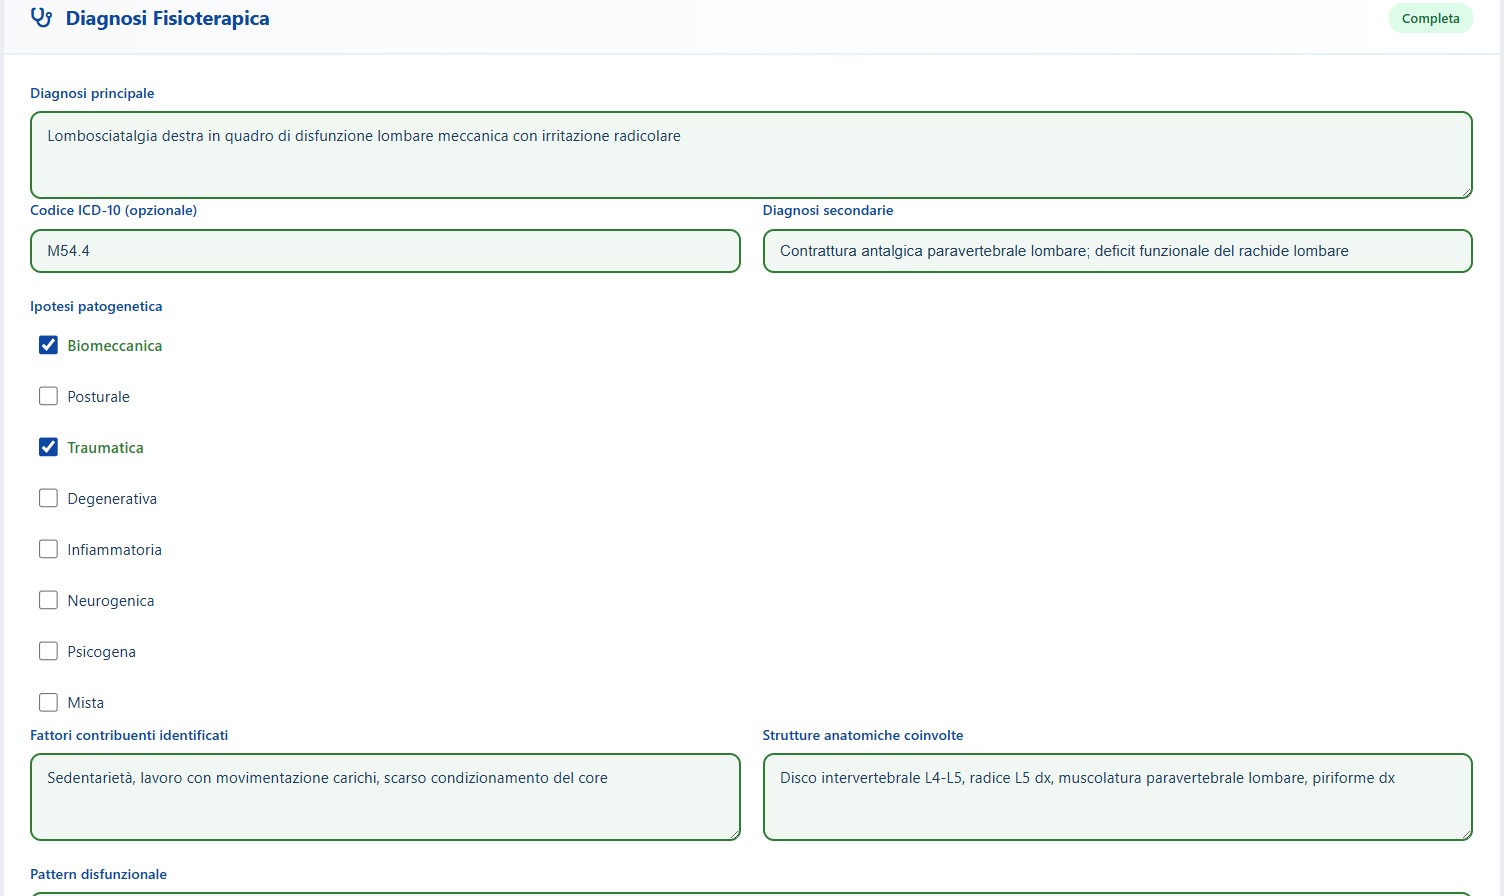Uncheck the Traumatica checkbox
1504x896 pixels.
(48, 447)
